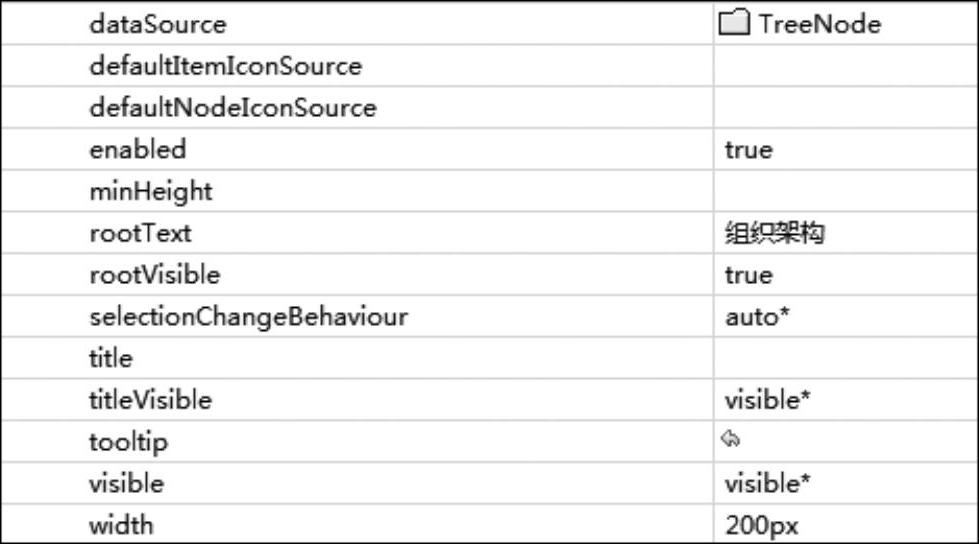Click empty value for defaultNodeIconSource
Viewport: 979px width, 544px height.
[845, 108]
